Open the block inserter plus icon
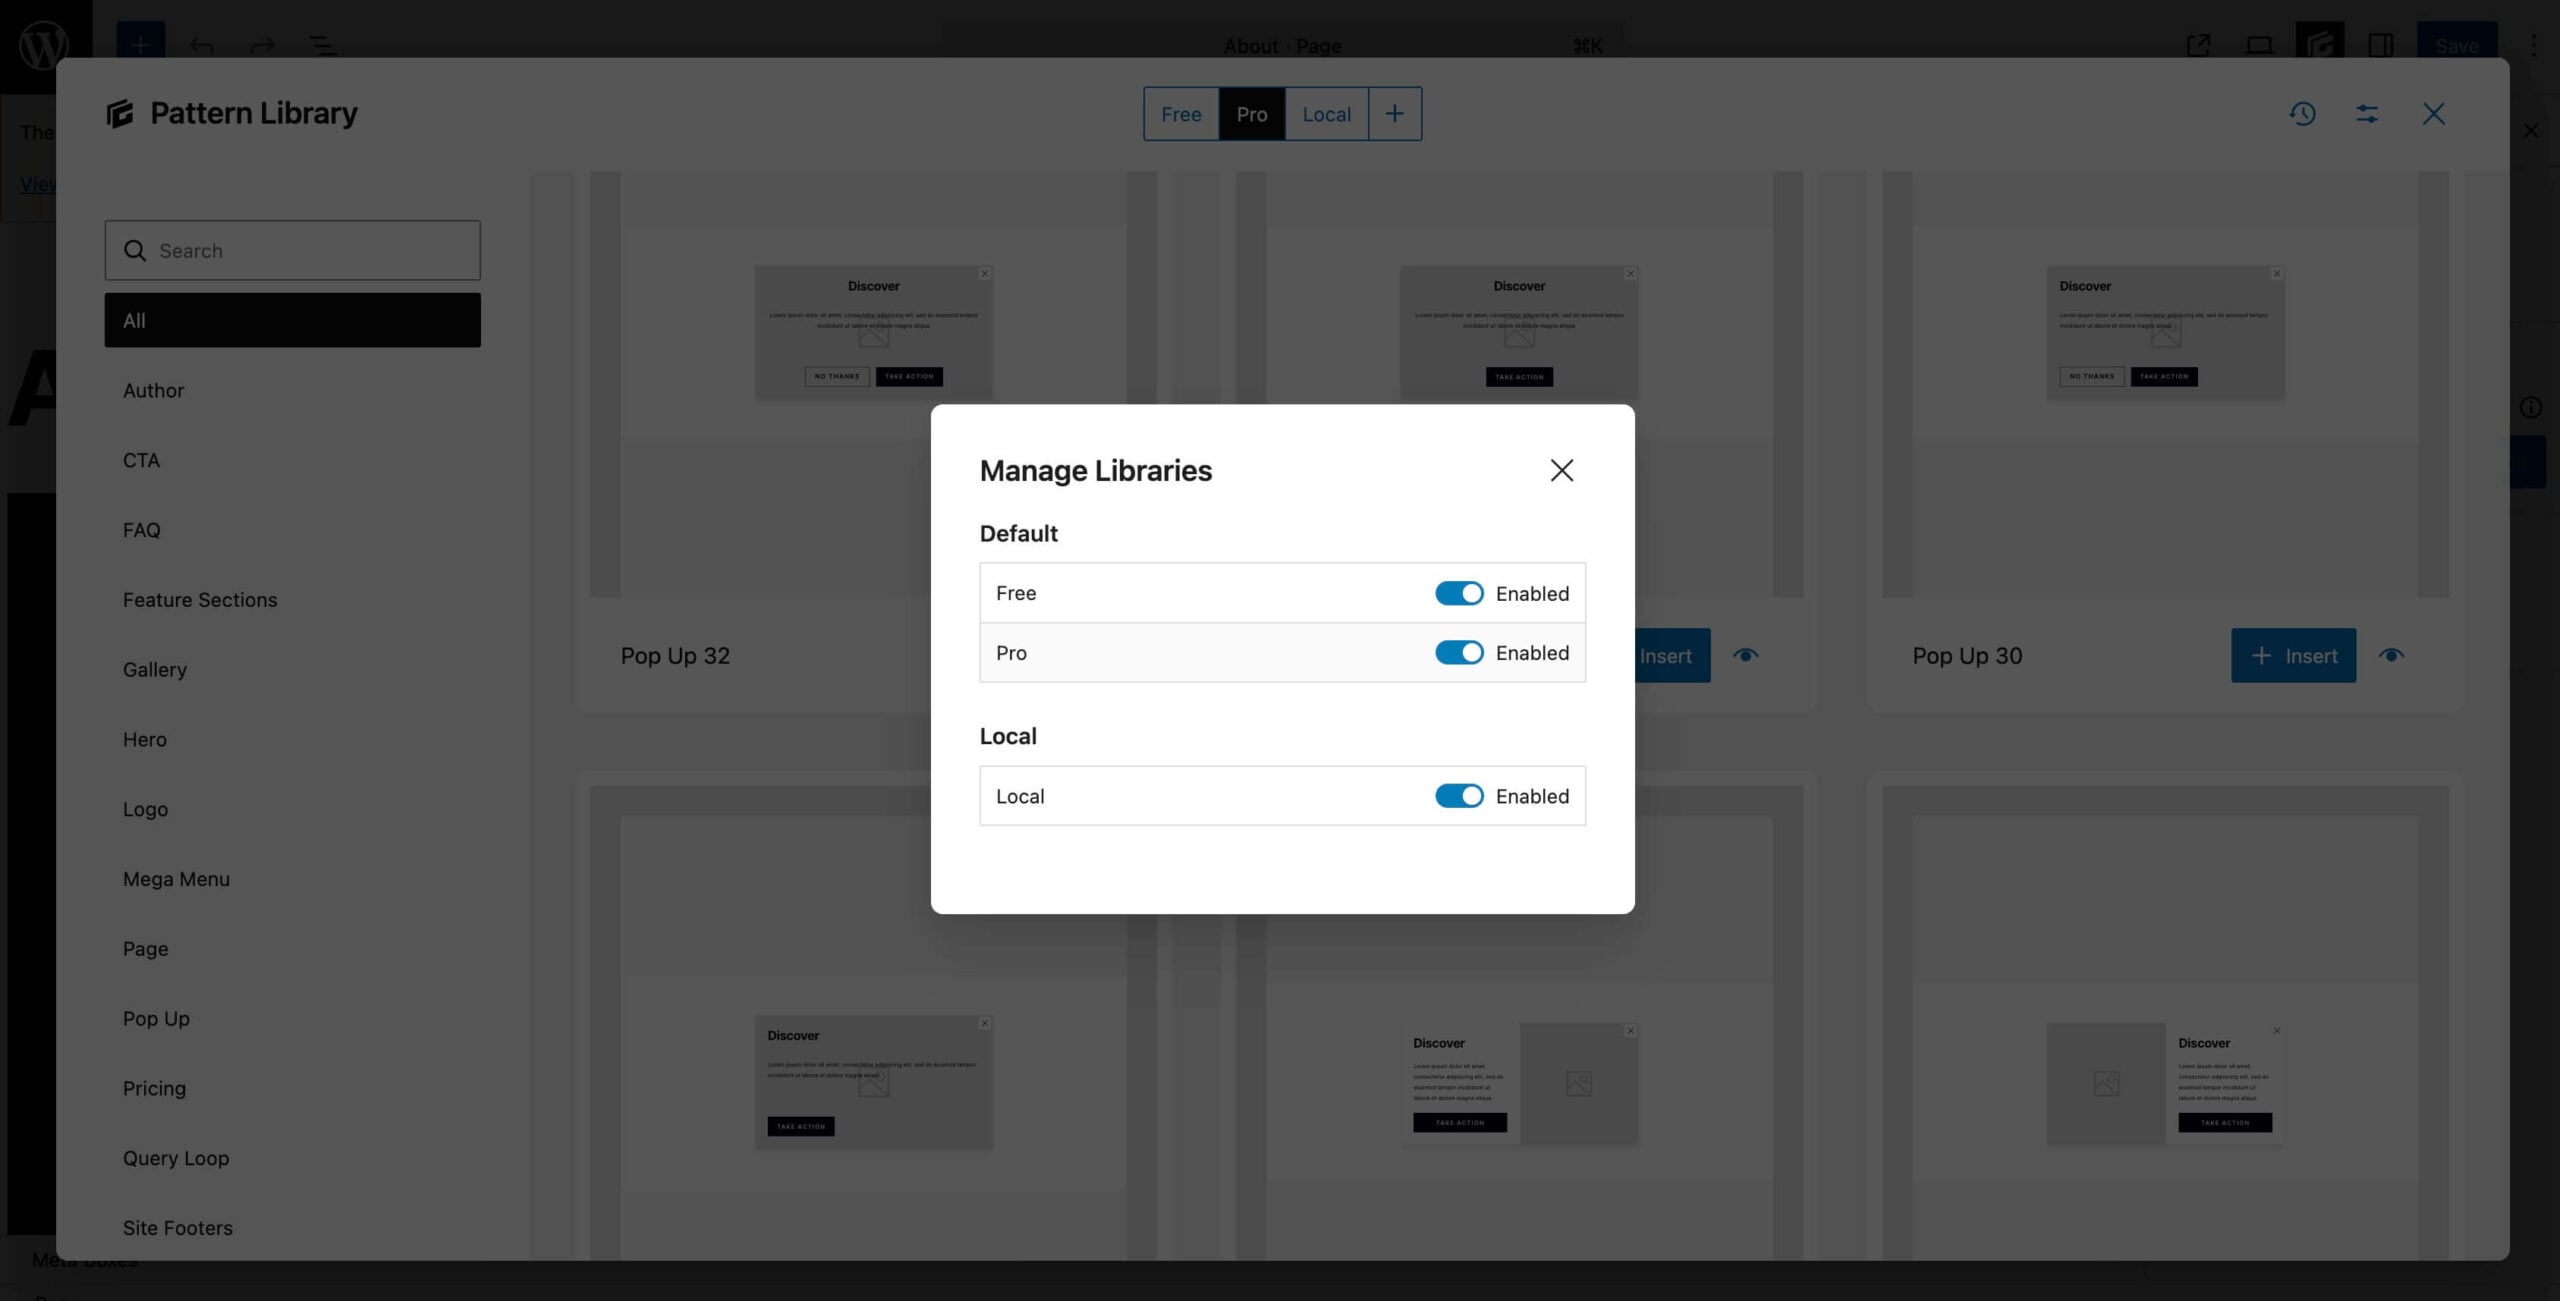The image size is (2560, 1301). pyautogui.click(x=140, y=45)
